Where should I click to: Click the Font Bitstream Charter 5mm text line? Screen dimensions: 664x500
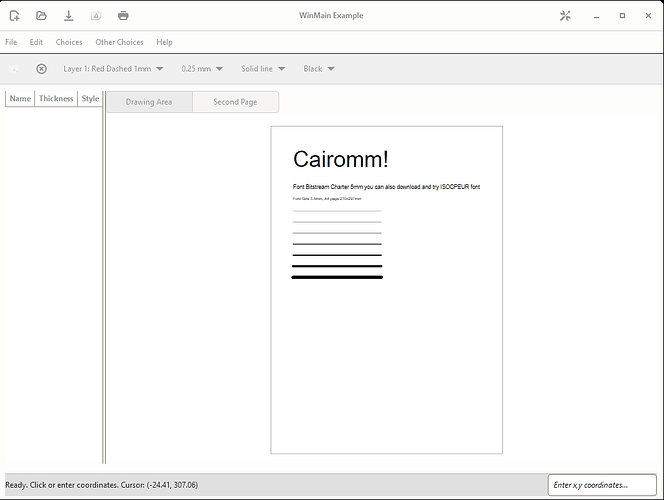[x=386, y=187]
